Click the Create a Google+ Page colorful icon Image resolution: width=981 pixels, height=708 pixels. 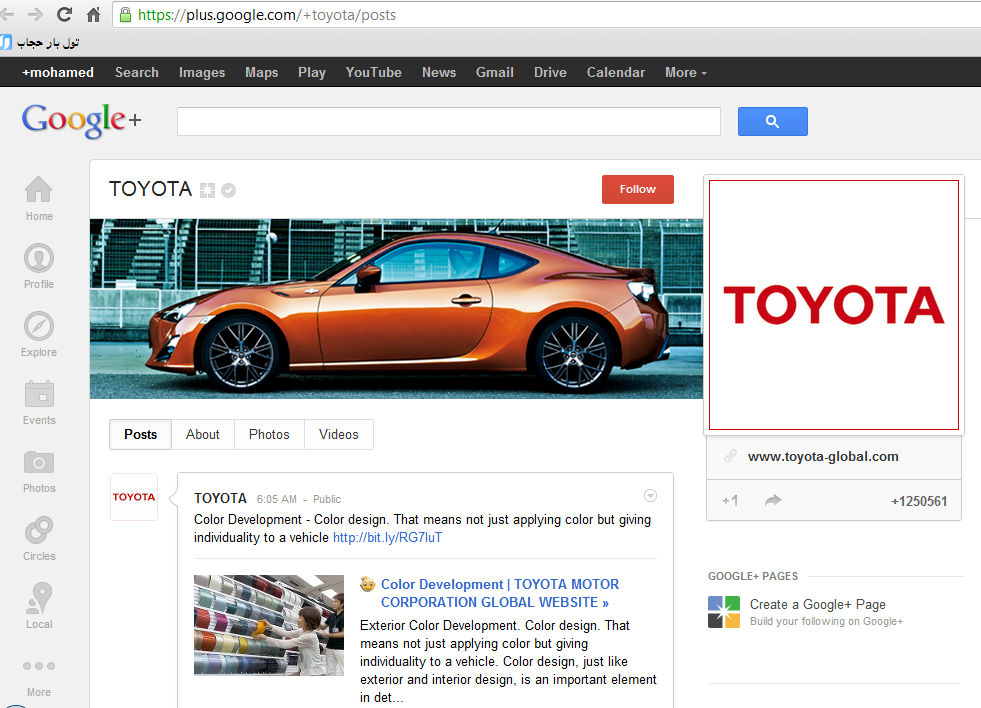pyautogui.click(x=724, y=612)
